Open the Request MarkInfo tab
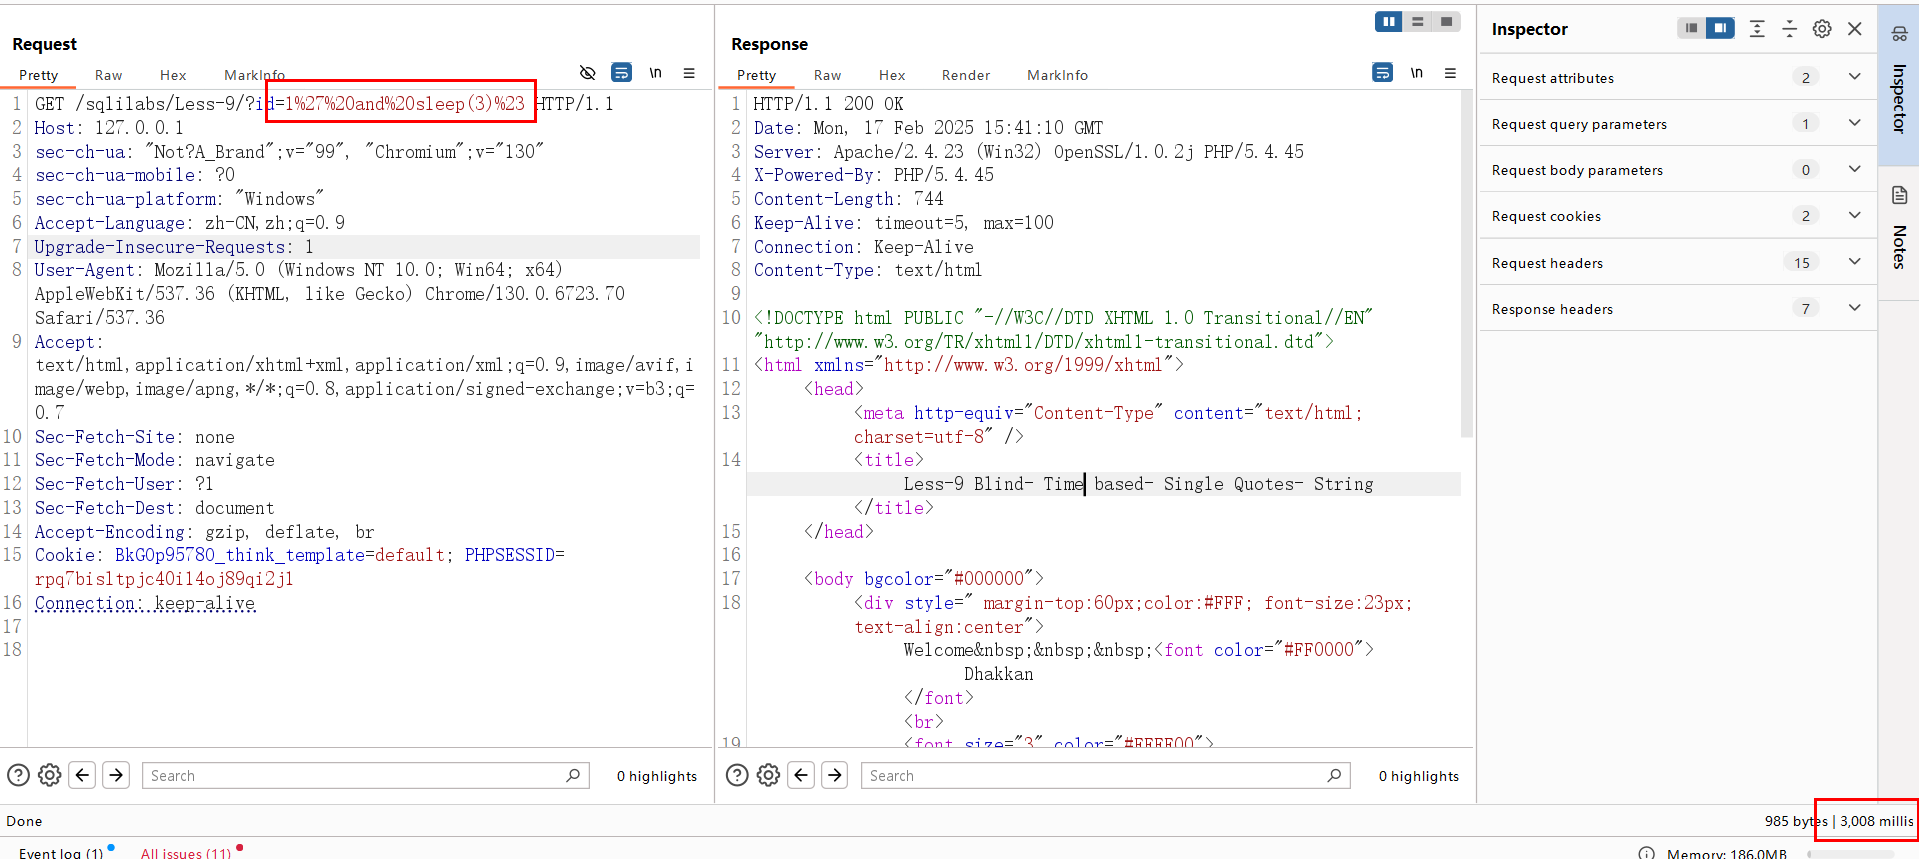 coord(254,75)
